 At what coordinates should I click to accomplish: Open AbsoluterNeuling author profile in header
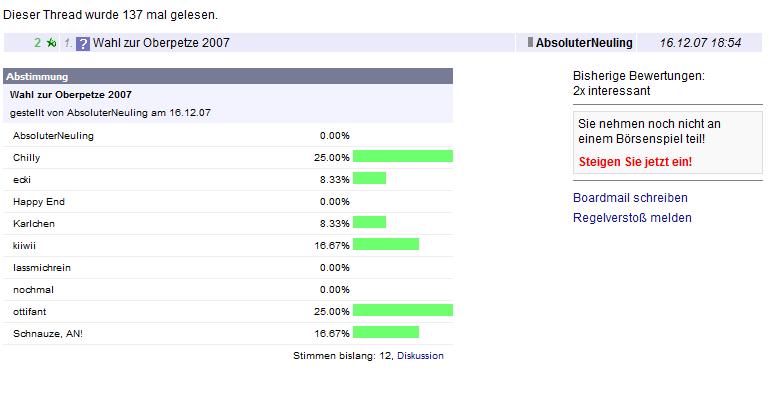(584, 43)
